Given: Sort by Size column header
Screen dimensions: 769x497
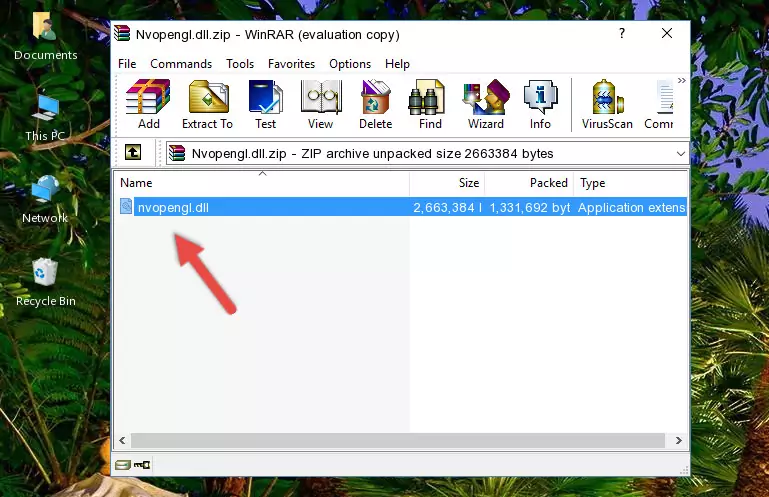Looking at the screenshot, I should pyautogui.click(x=447, y=183).
